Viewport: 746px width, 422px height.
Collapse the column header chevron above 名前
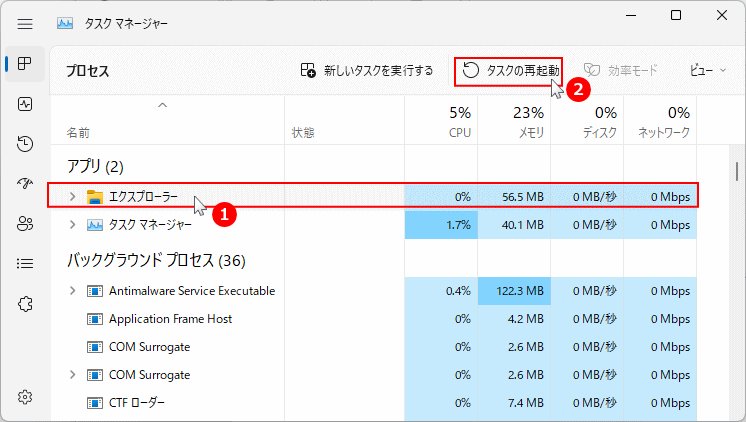click(x=163, y=105)
